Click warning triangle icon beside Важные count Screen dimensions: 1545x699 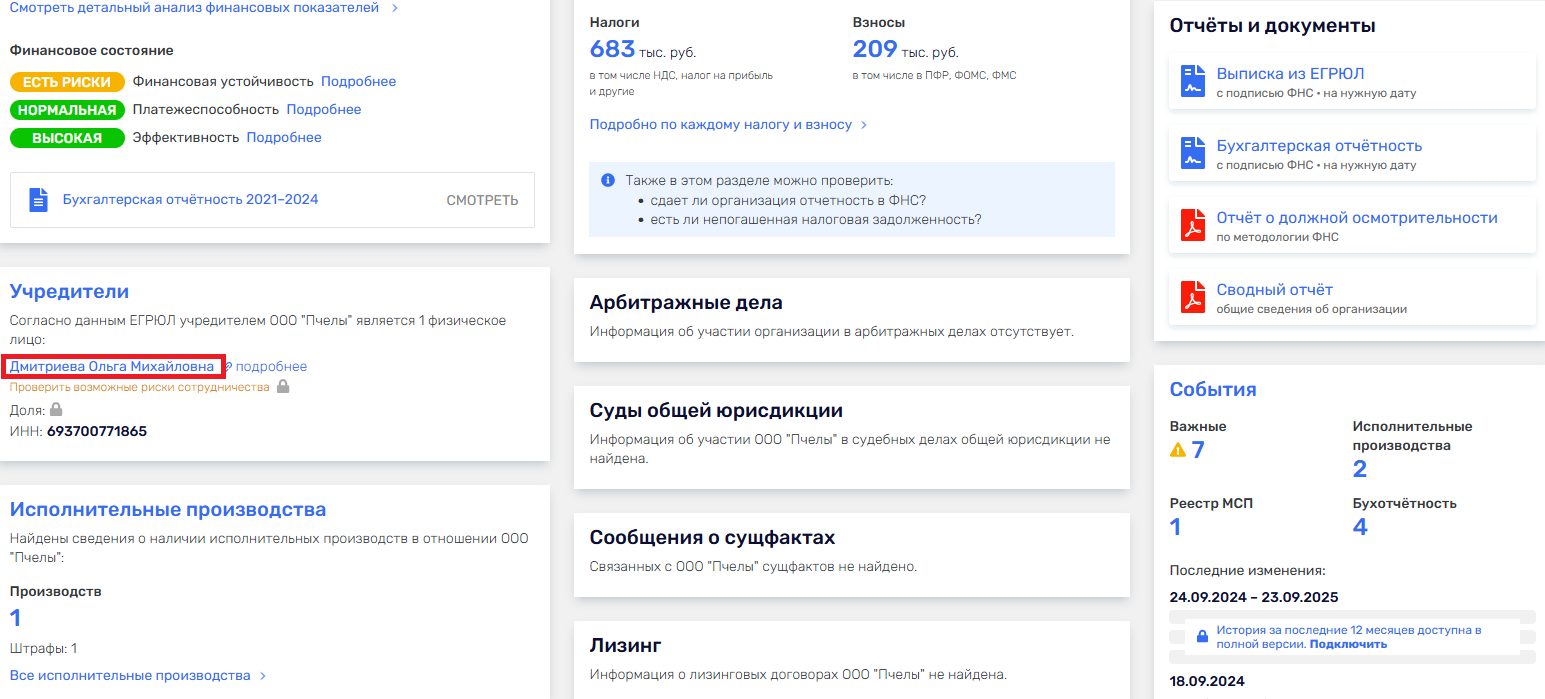tap(1178, 450)
